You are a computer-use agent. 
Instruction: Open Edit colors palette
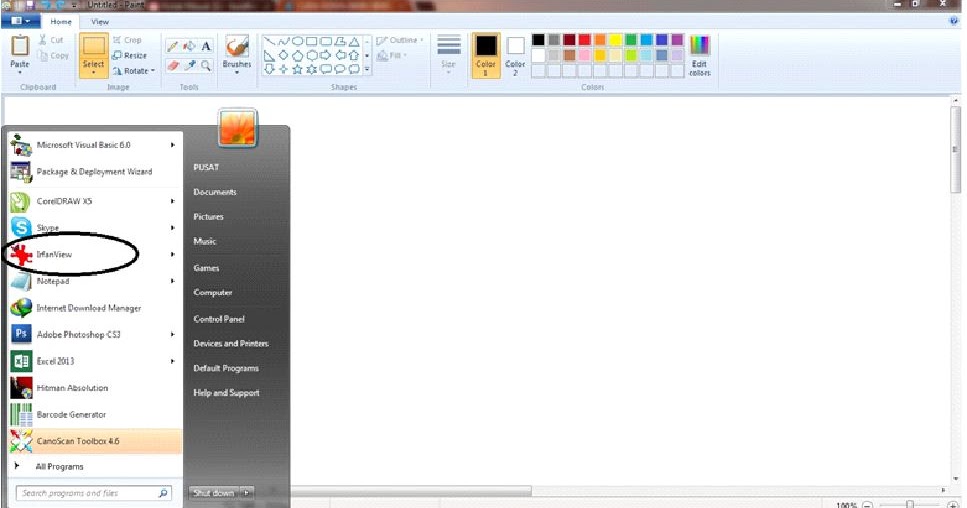click(x=699, y=55)
